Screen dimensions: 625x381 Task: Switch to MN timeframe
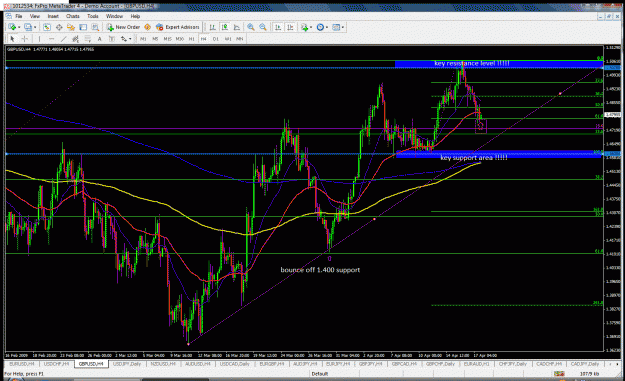click(x=240, y=39)
